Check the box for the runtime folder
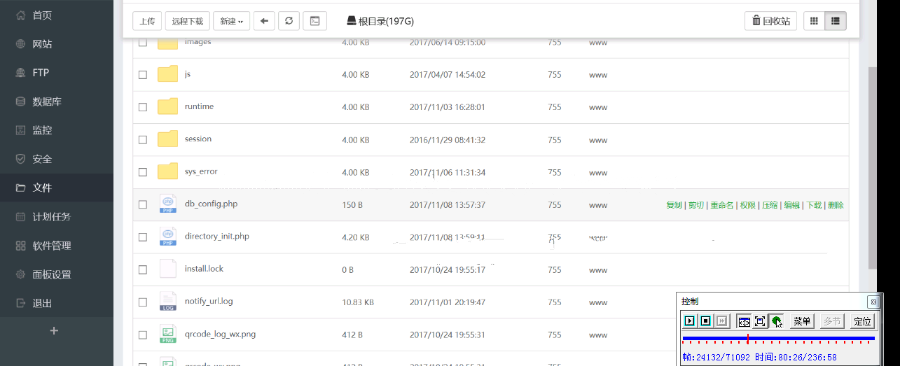This screenshot has width=900, height=366. pos(143,107)
